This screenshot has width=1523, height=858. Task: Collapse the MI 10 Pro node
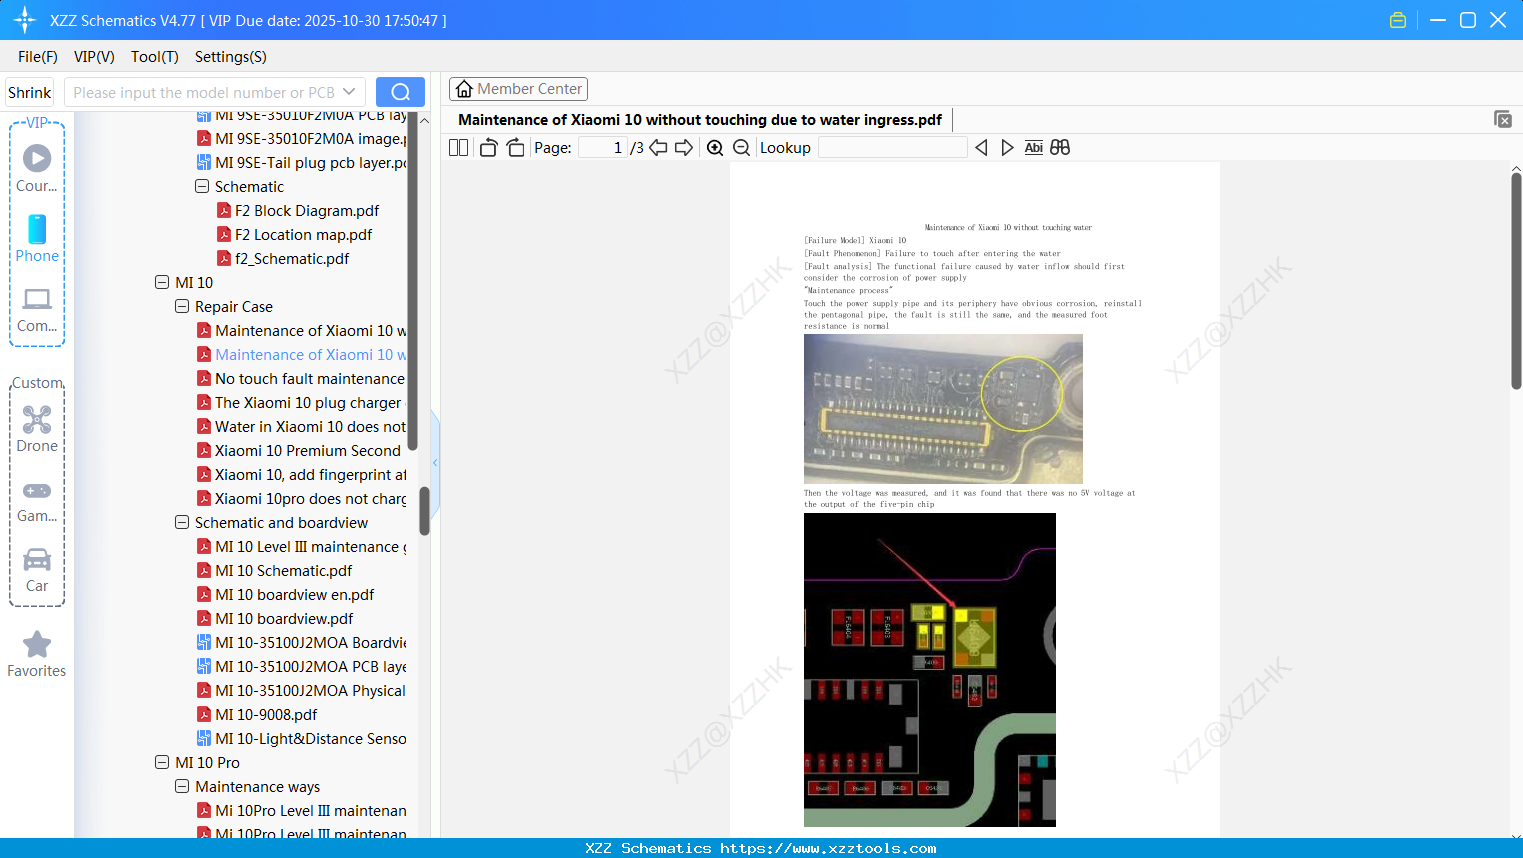click(162, 762)
